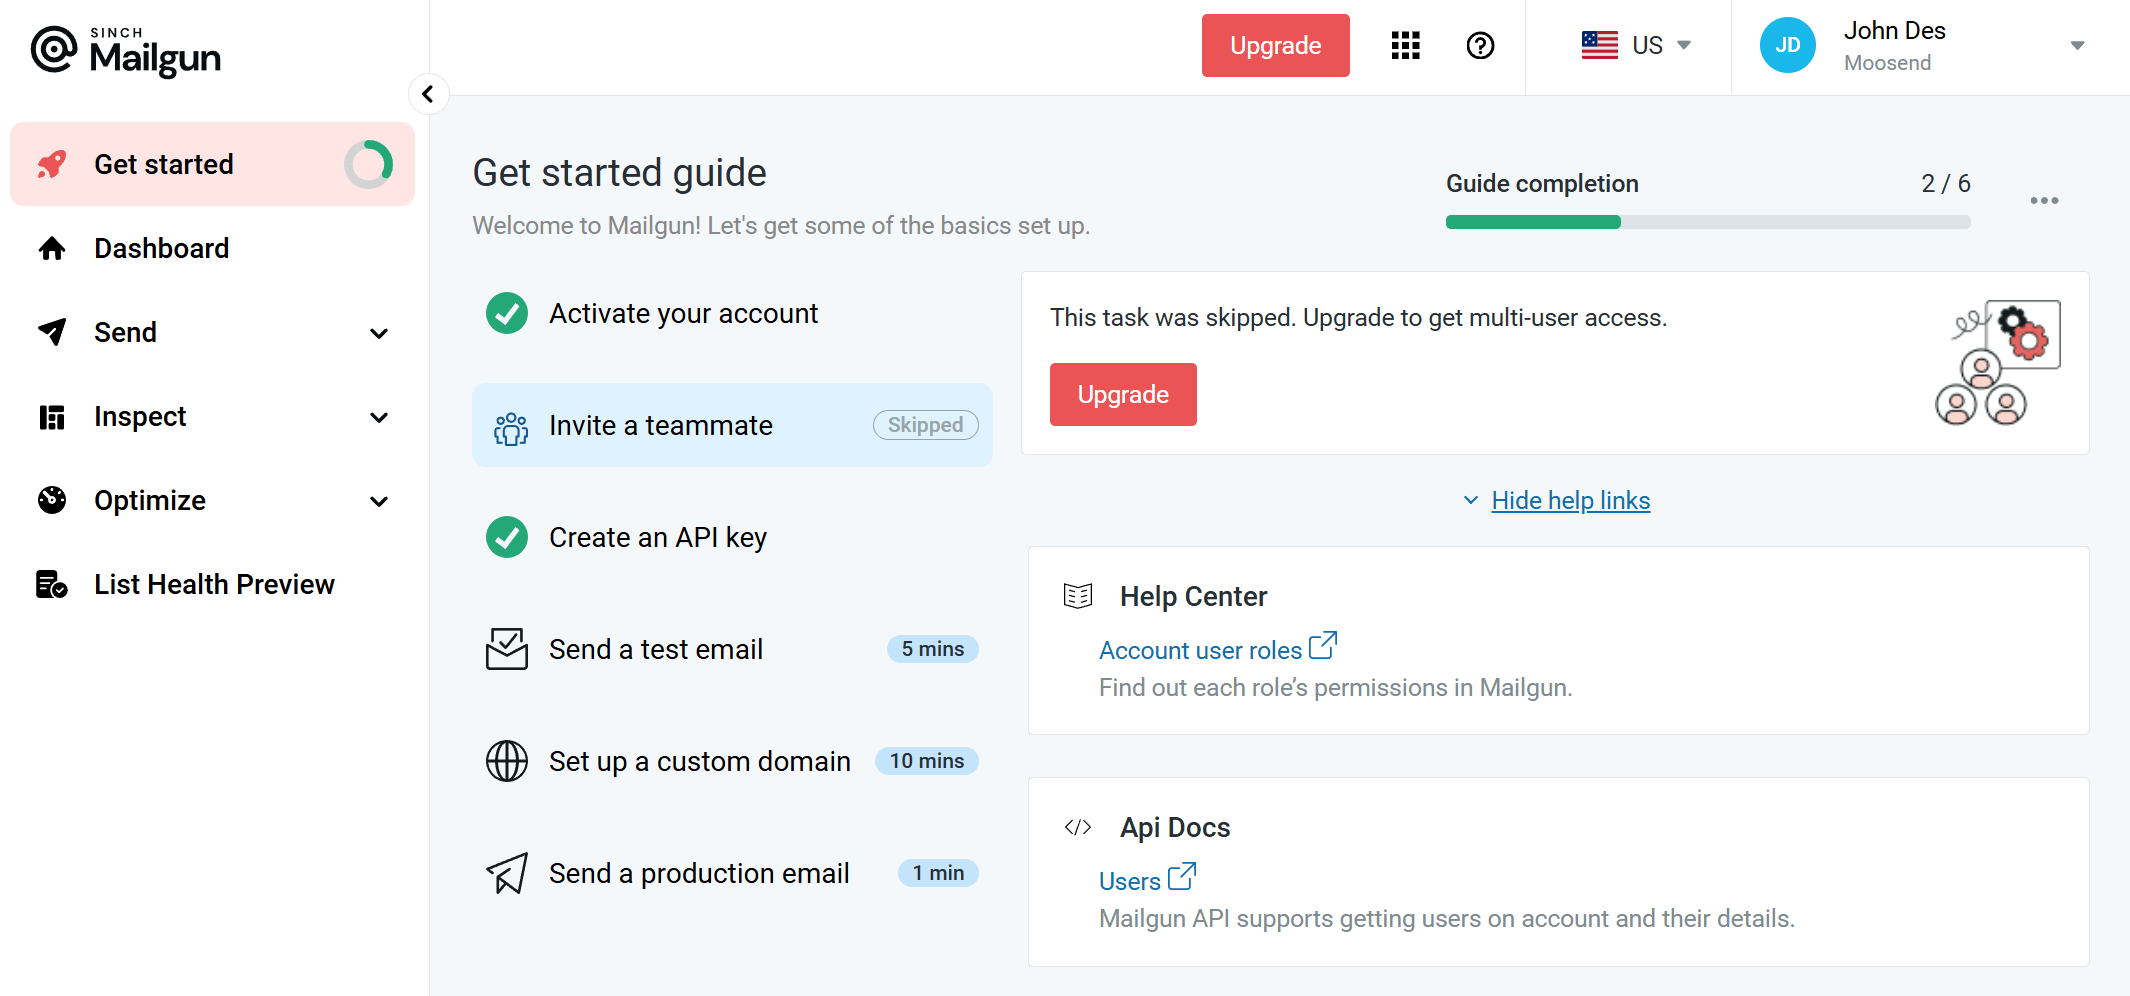The width and height of the screenshot is (2130, 996).
Task: Click the globe icon for custom domain
Action: (507, 761)
